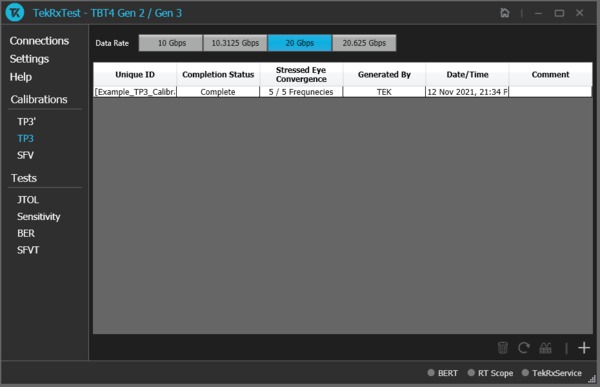
Task: Open the Settings page
Action: point(29,59)
